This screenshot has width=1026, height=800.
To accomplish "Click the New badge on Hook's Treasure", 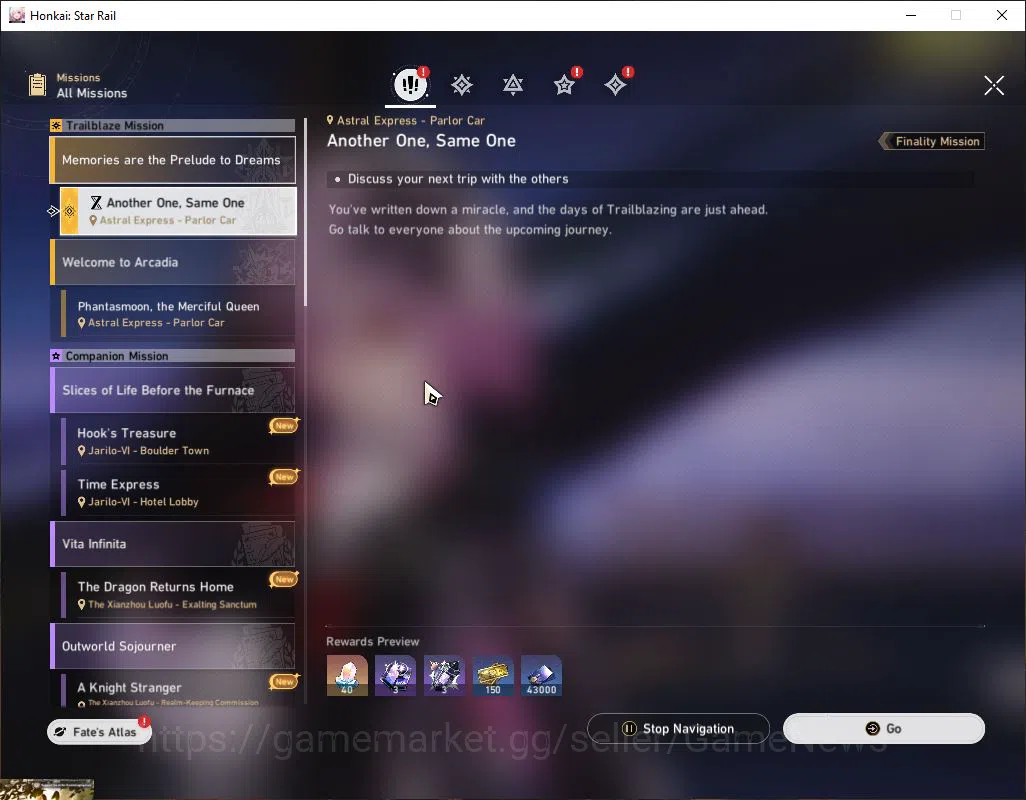I will point(284,426).
